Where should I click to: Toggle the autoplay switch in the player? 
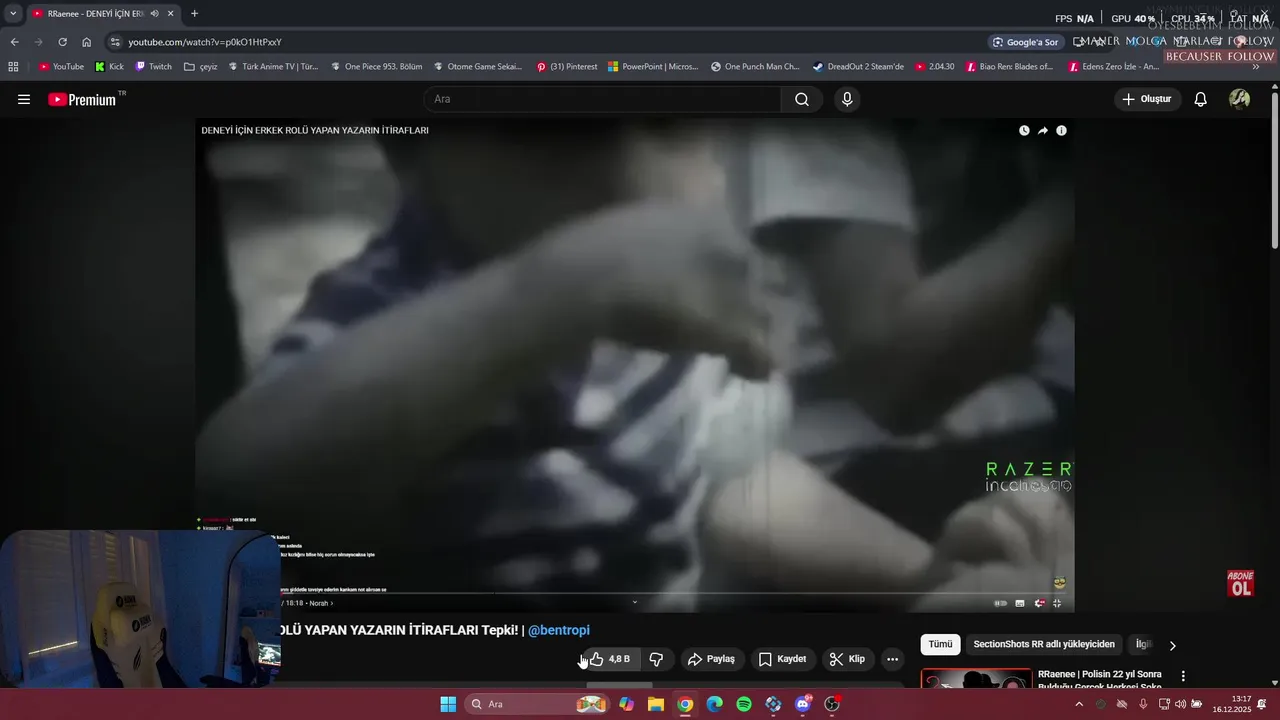(x=1000, y=603)
